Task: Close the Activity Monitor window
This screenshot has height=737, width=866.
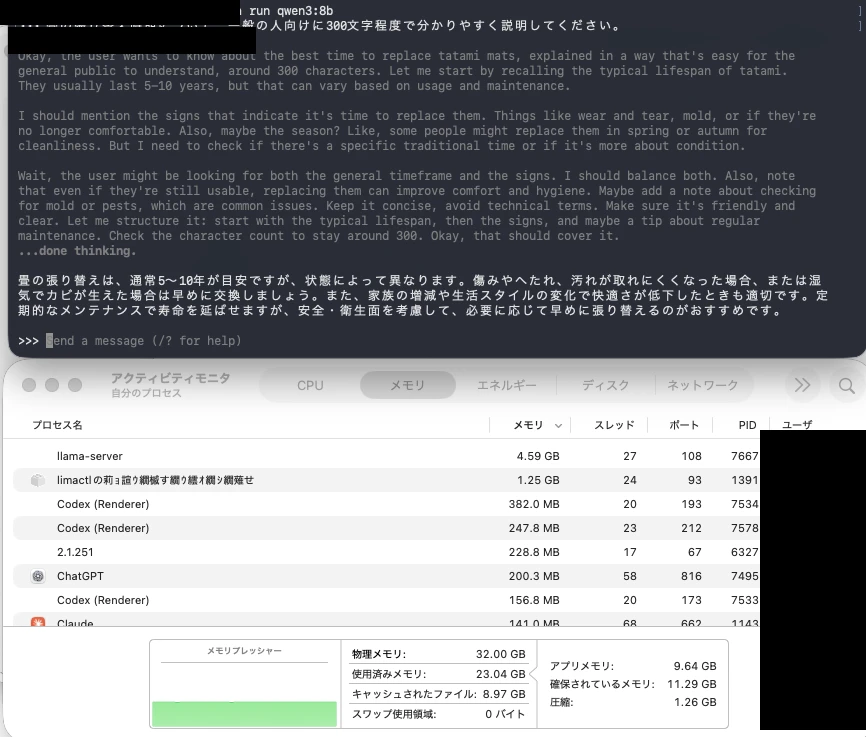Action: tap(29, 385)
